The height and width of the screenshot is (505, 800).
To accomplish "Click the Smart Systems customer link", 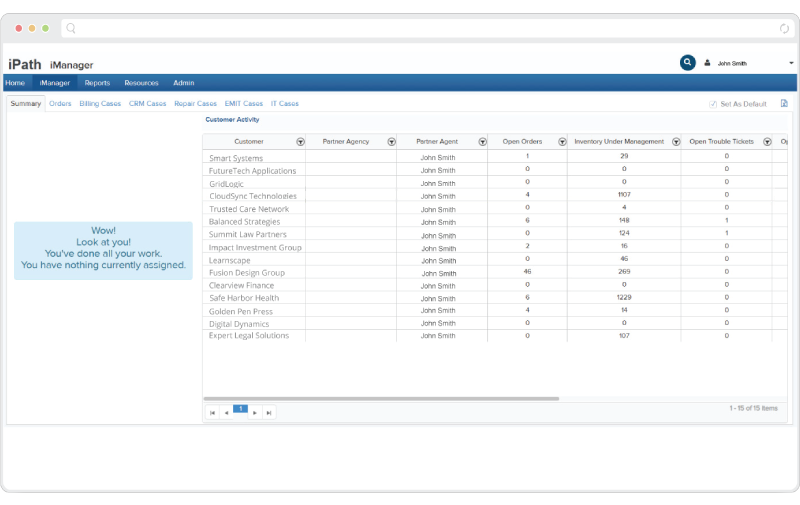I will [236, 158].
